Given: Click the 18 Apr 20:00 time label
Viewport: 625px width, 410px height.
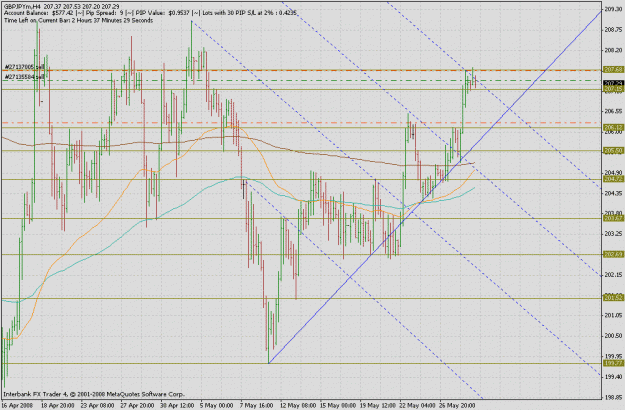Looking at the screenshot, I should (x=59, y=406).
